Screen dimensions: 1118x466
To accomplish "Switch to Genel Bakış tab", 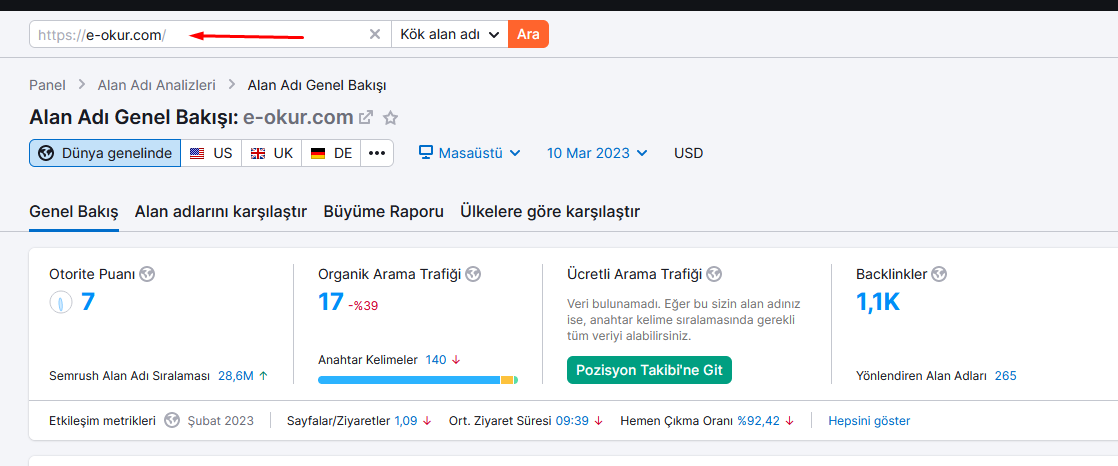I will [x=73, y=212].
